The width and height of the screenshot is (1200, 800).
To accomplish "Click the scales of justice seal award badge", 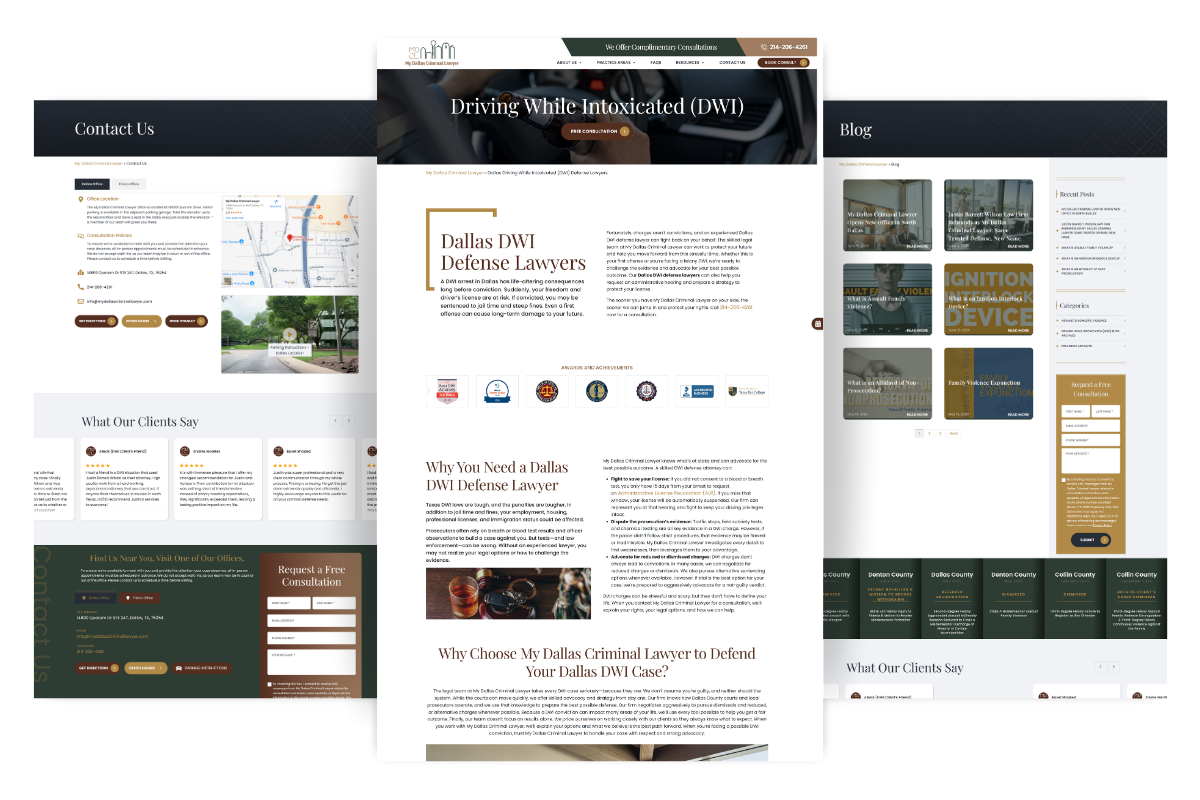I will pos(546,391).
